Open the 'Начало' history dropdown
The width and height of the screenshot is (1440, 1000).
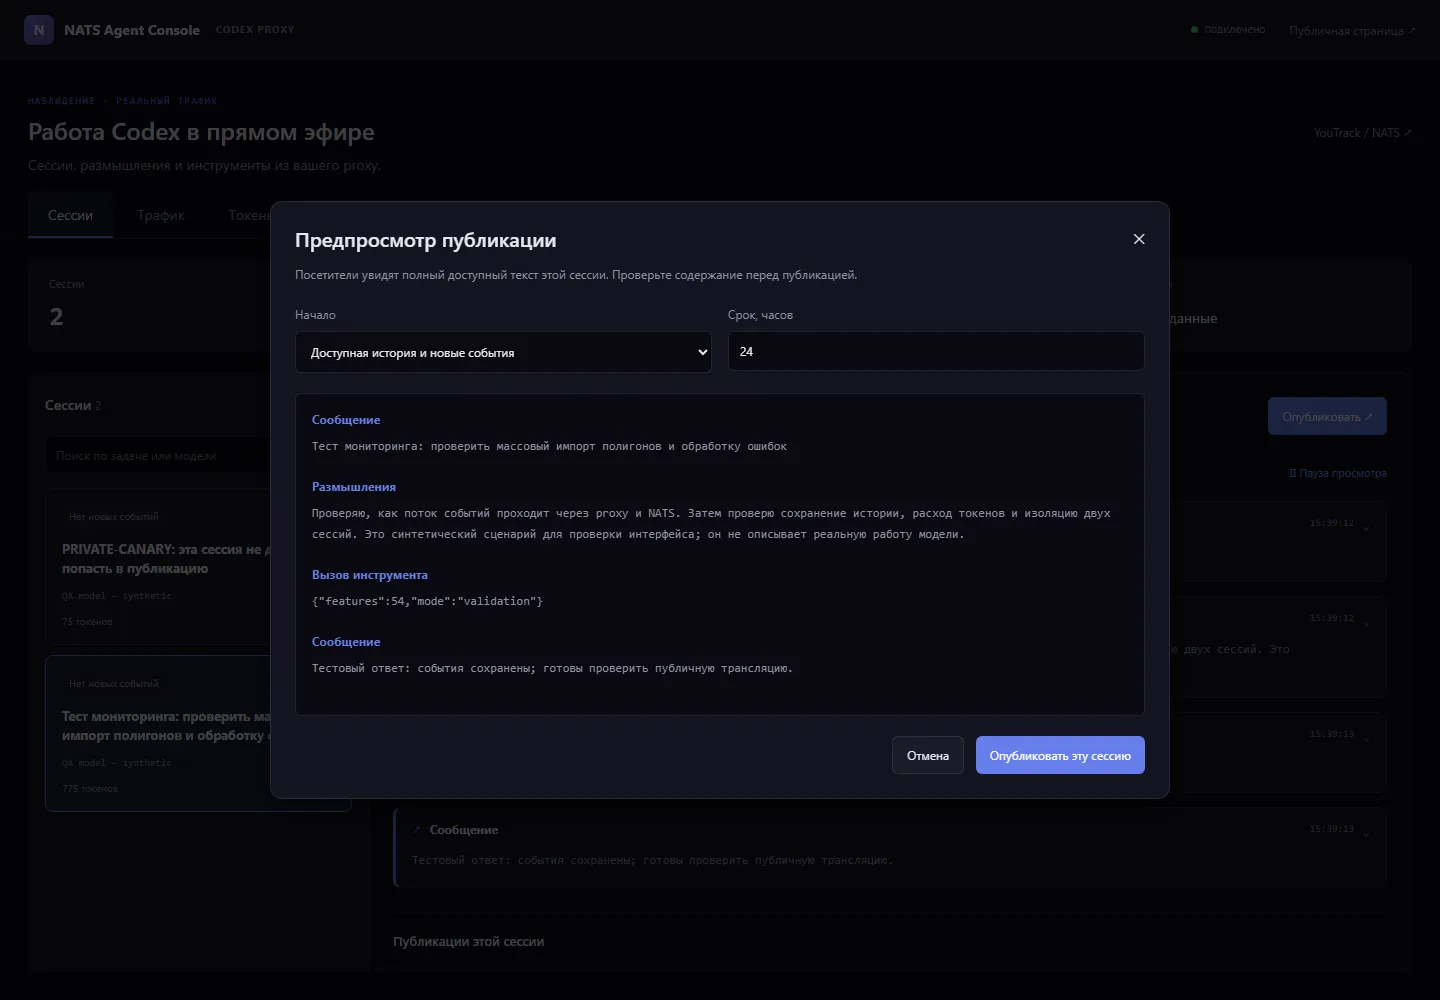pyautogui.click(x=503, y=352)
